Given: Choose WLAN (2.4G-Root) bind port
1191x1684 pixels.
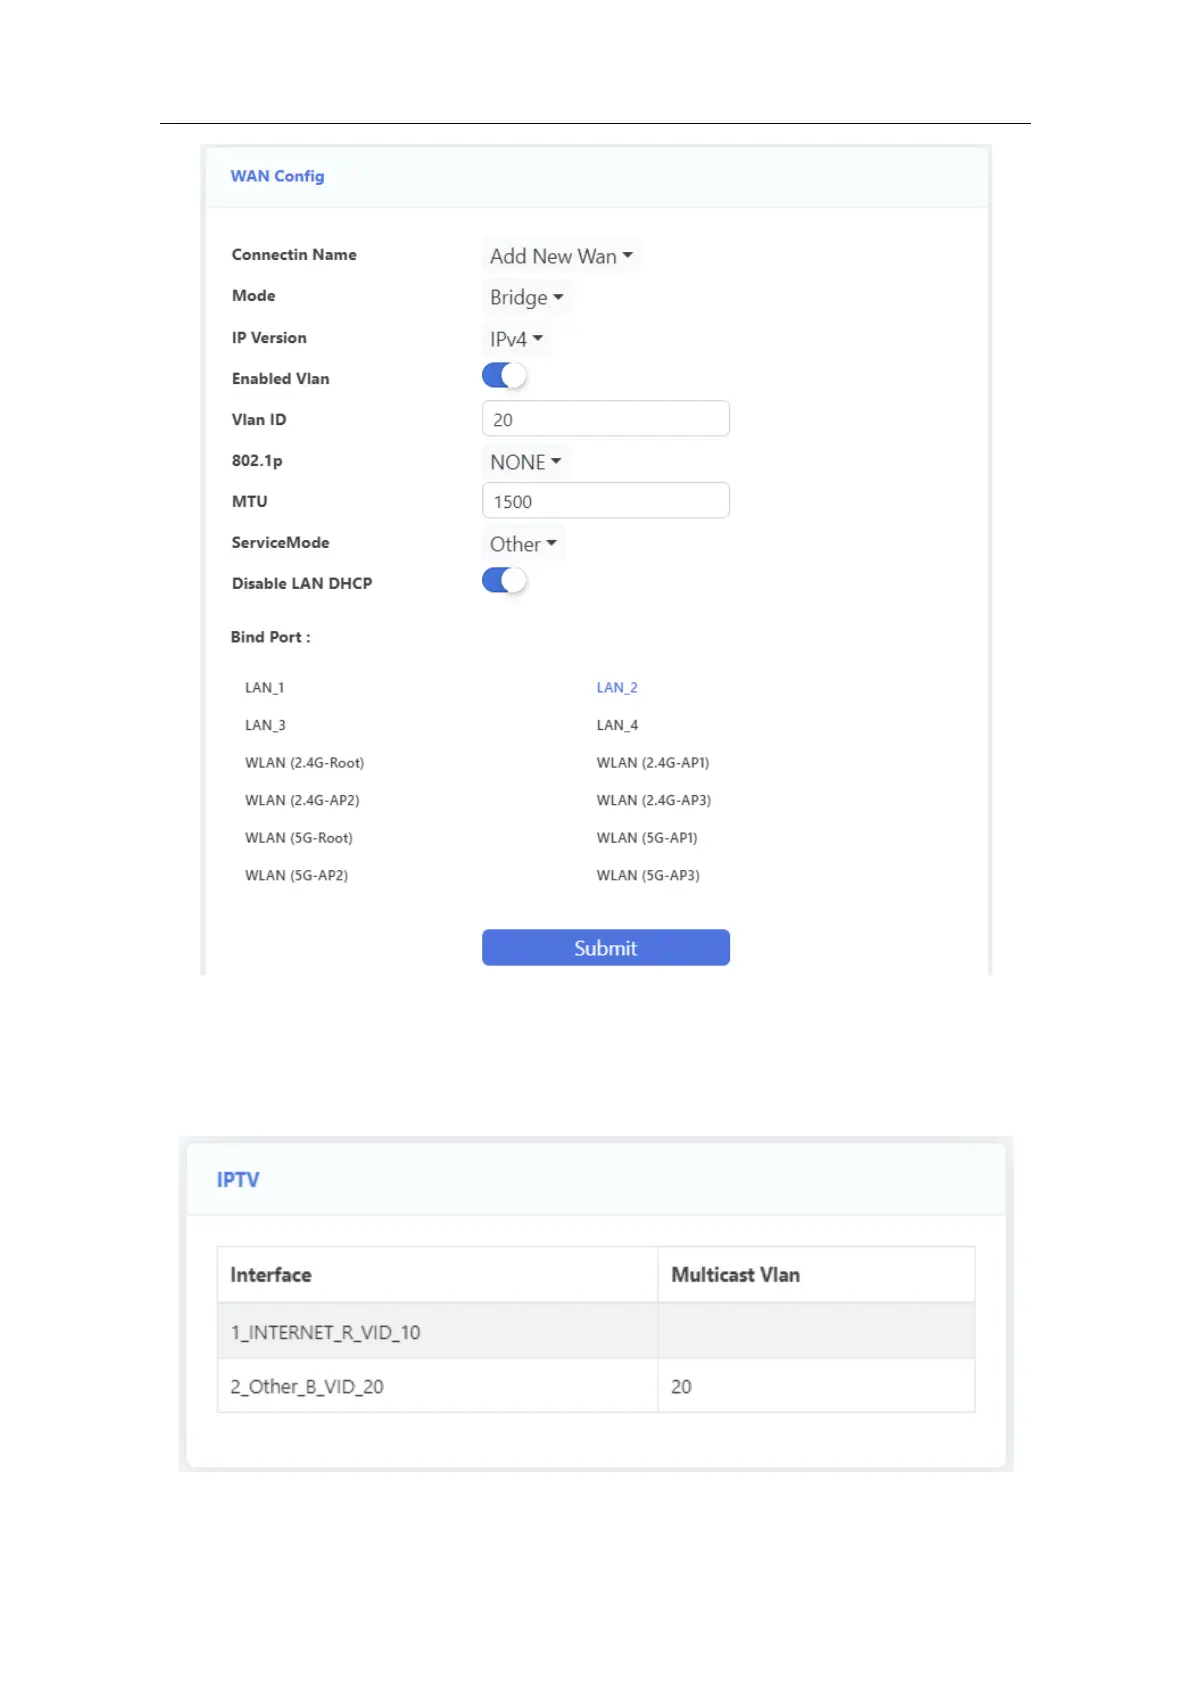Looking at the screenshot, I should (304, 763).
